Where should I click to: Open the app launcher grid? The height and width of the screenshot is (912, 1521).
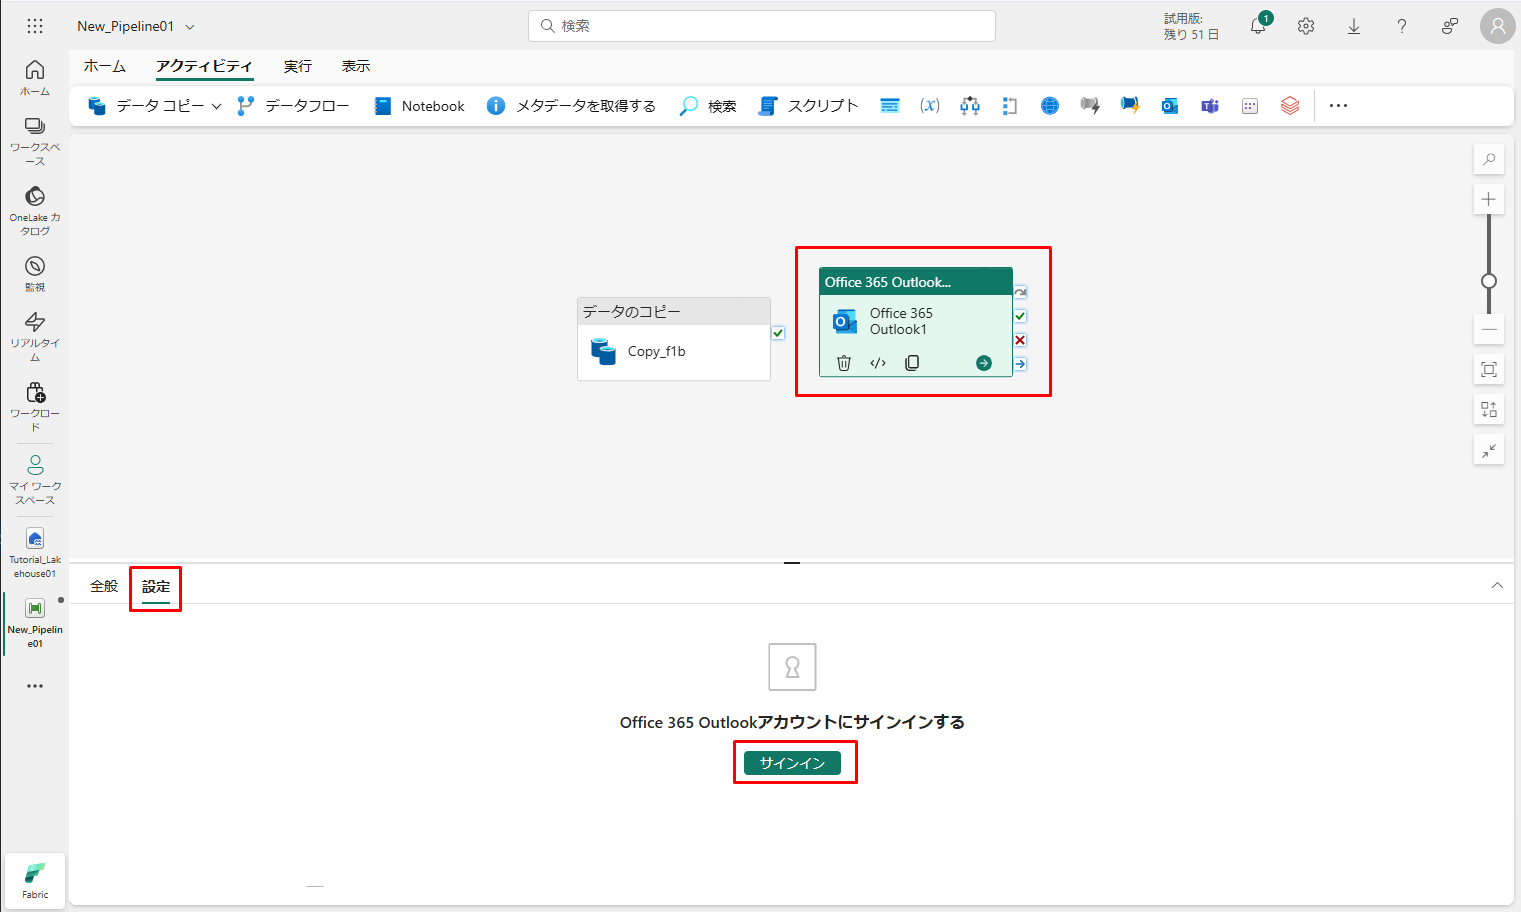tap(35, 26)
